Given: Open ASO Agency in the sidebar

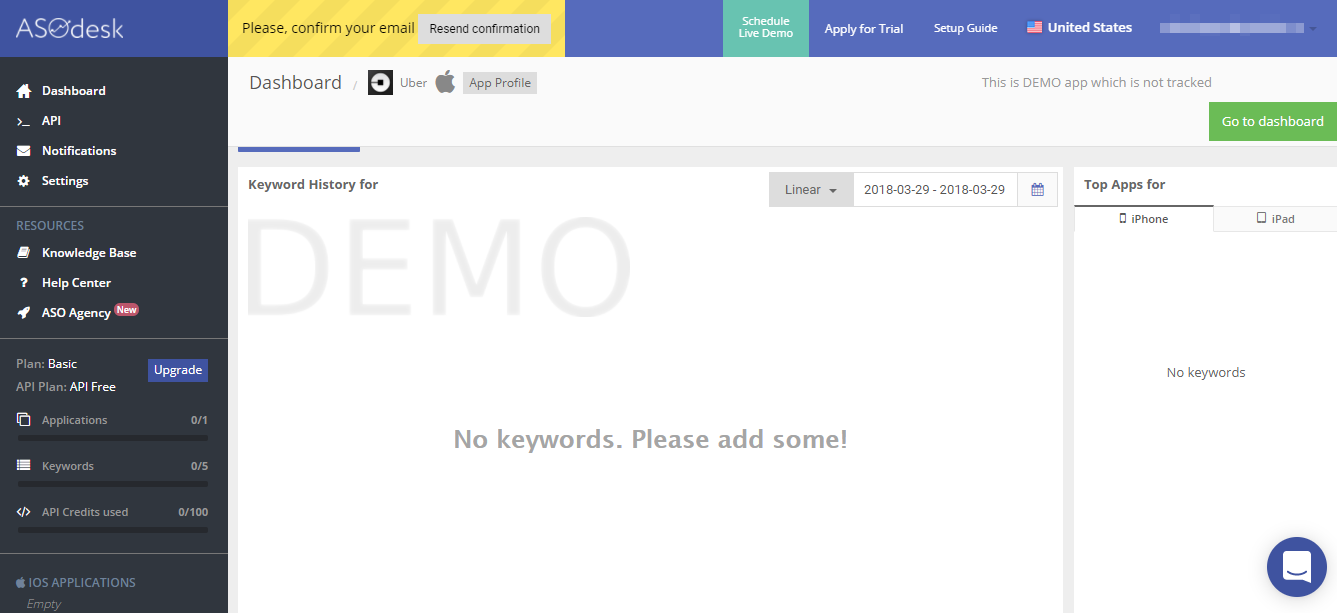Looking at the screenshot, I should 76,313.
